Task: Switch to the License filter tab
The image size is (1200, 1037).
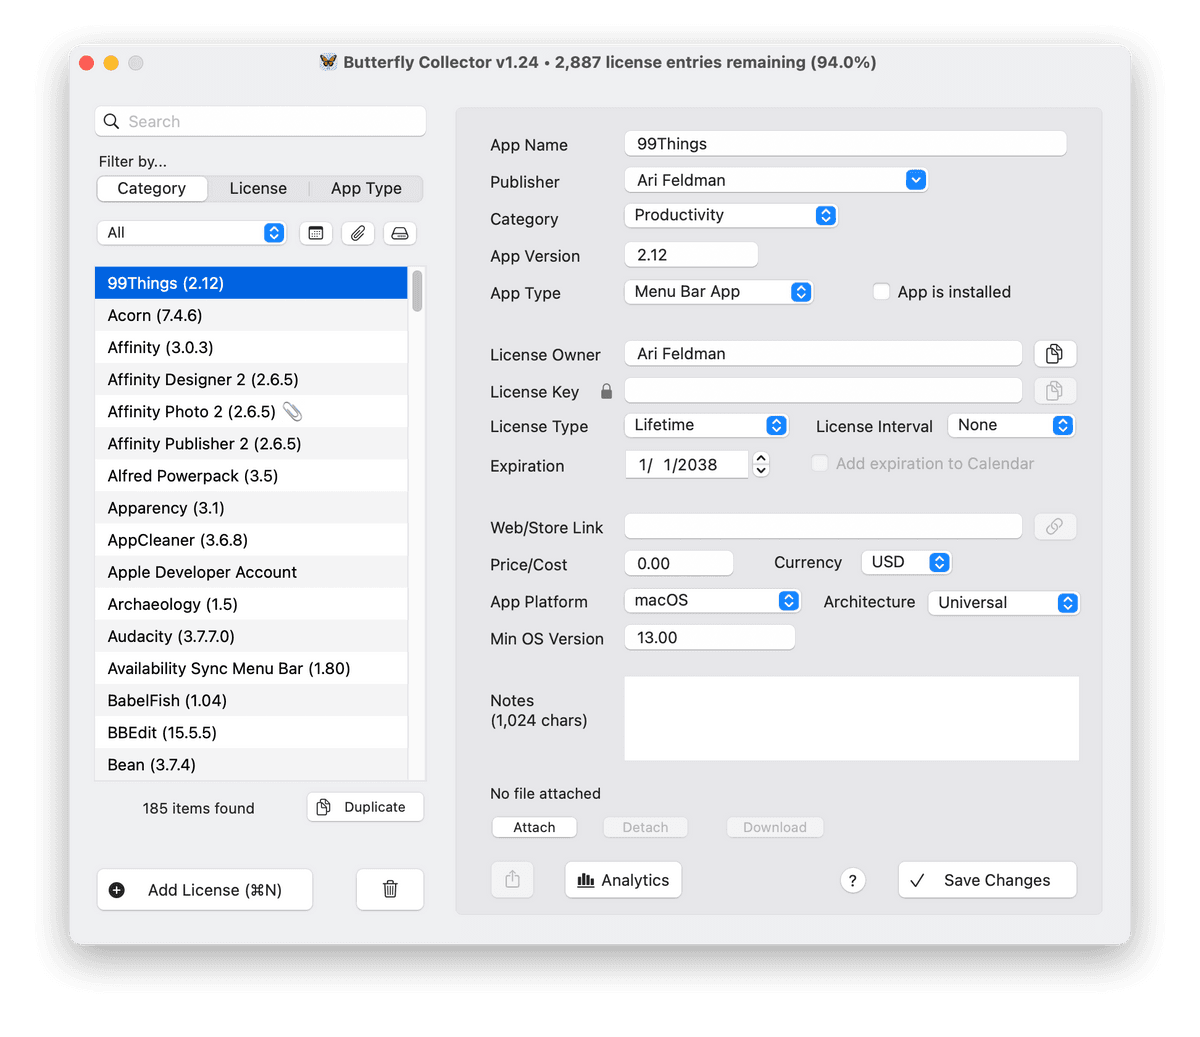Action: coord(258,189)
